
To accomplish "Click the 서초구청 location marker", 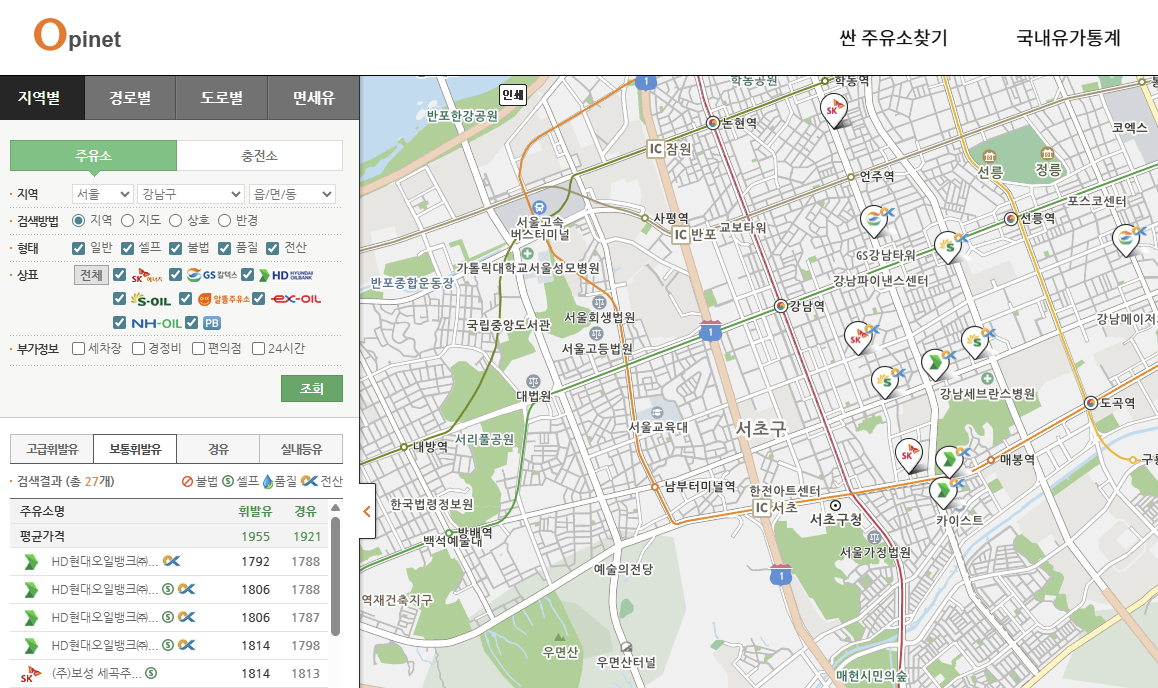I will (x=835, y=506).
